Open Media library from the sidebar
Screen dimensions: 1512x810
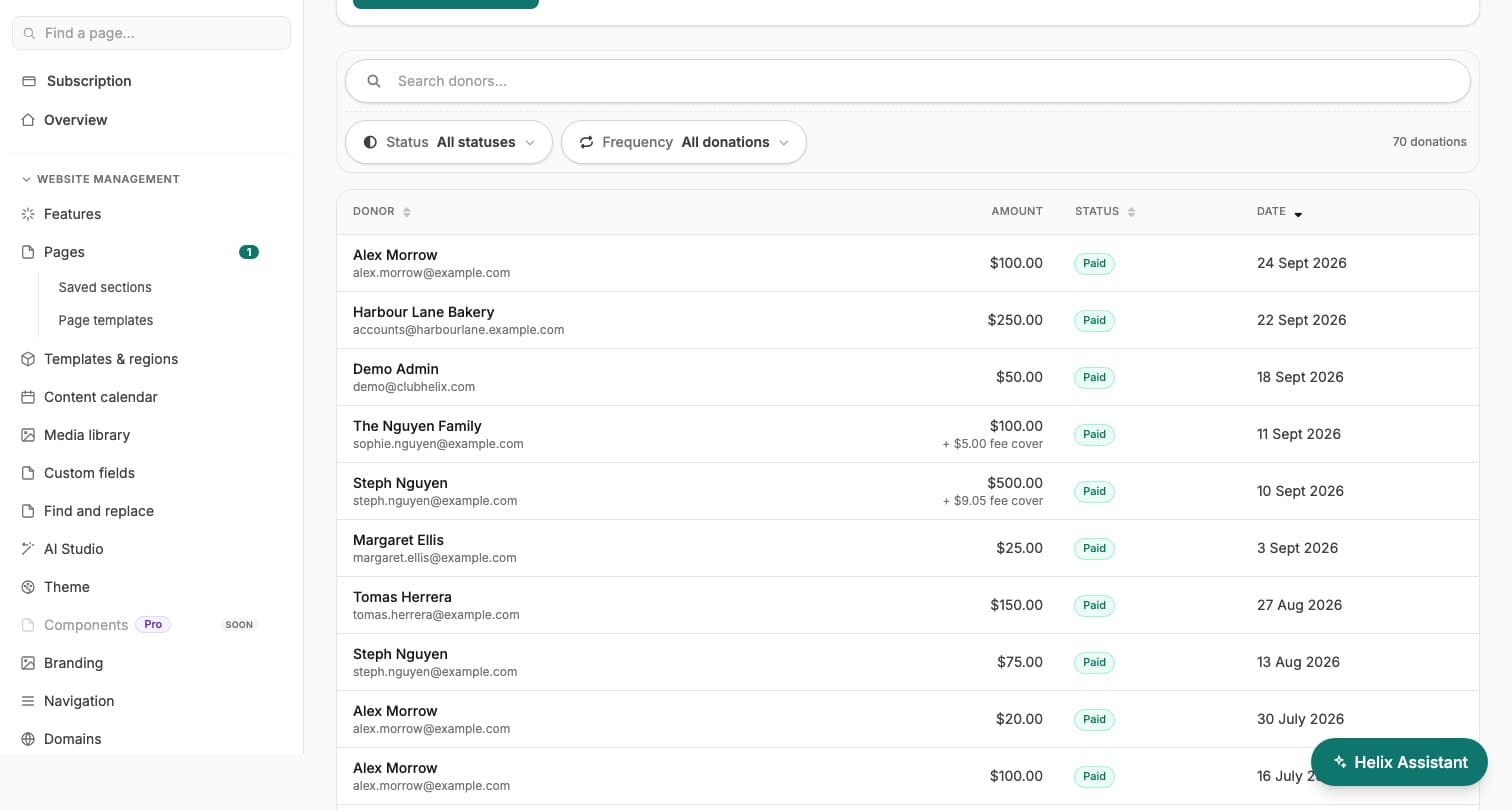tap(87, 435)
